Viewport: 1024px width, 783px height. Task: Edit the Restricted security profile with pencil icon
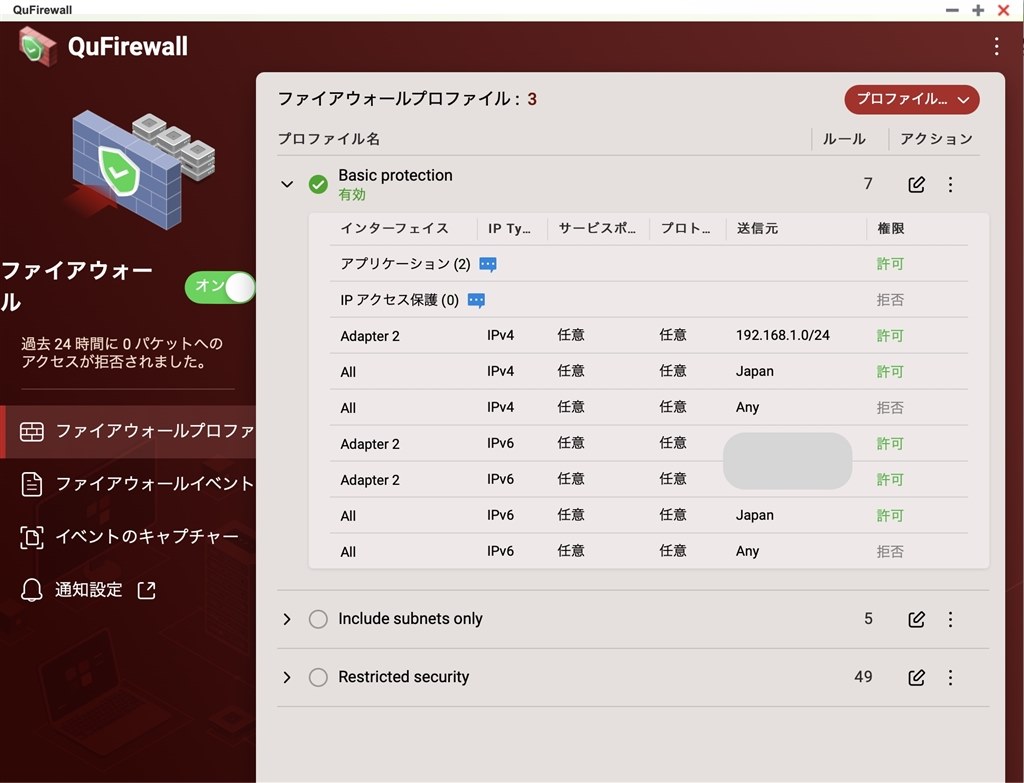click(x=916, y=677)
